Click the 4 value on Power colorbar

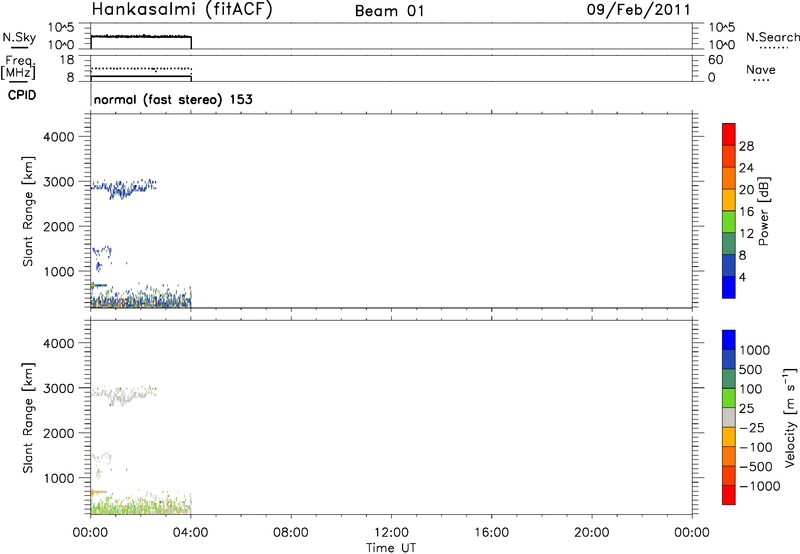[x=743, y=277]
